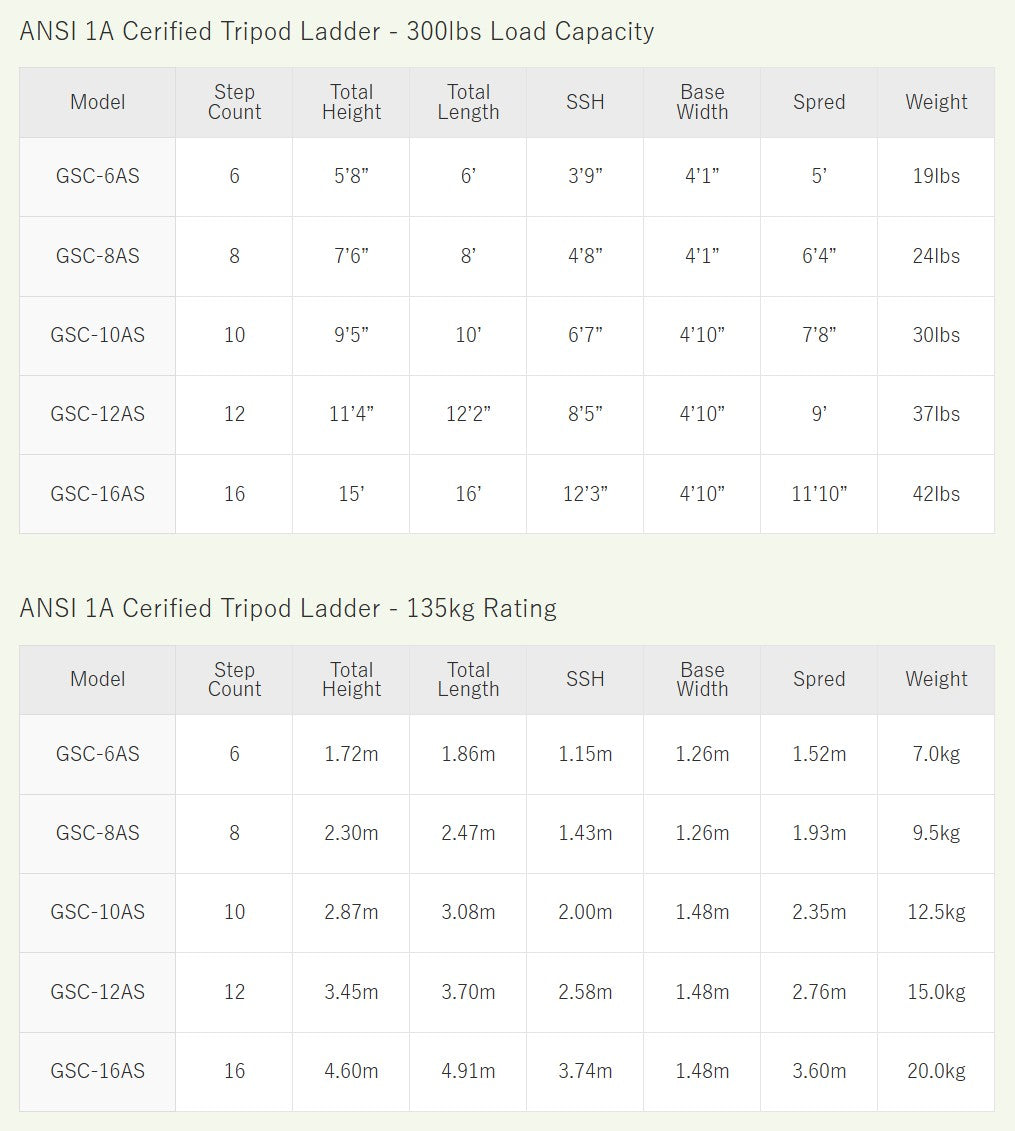1015x1131 pixels.
Task: Select GSC-6AS model in imperial table
Action: tap(97, 176)
